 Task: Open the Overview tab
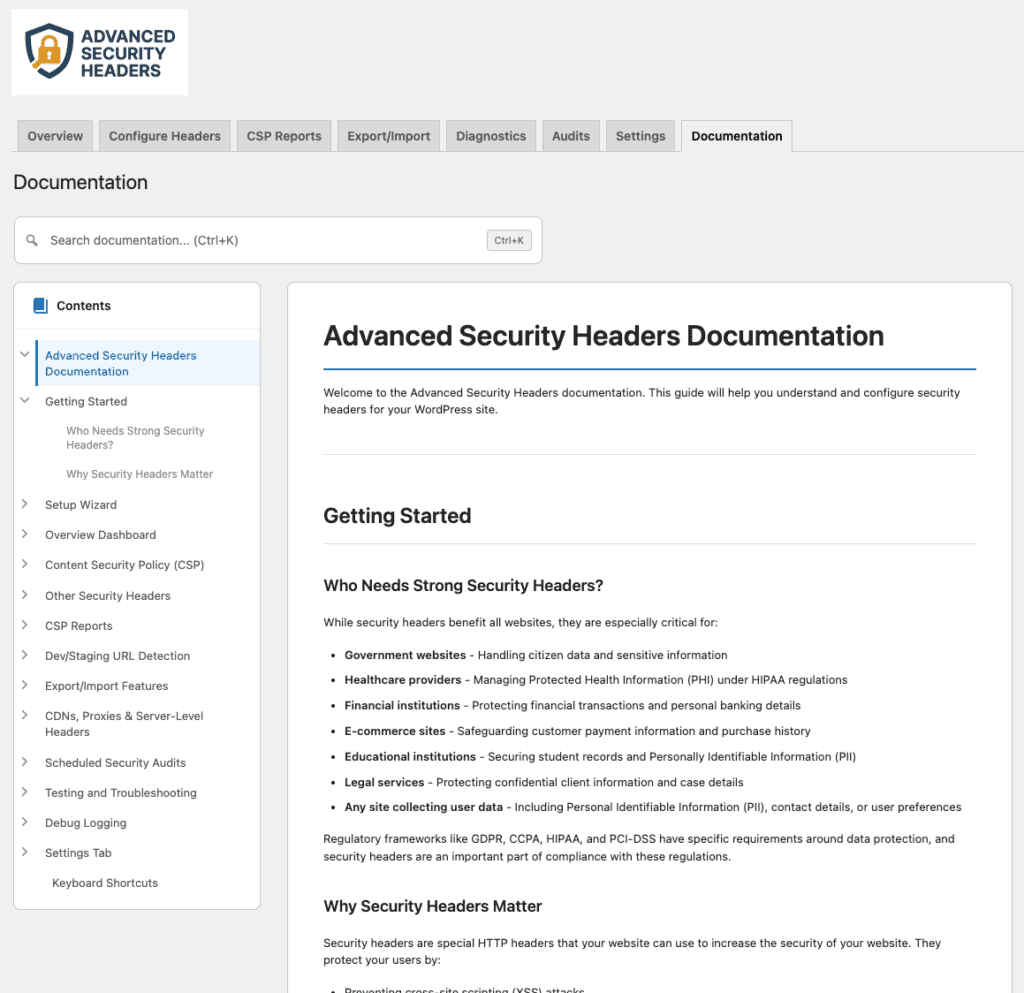click(54, 136)
